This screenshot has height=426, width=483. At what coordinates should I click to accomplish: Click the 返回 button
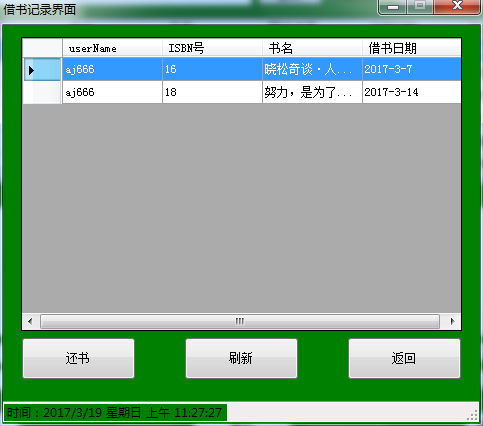404,358
